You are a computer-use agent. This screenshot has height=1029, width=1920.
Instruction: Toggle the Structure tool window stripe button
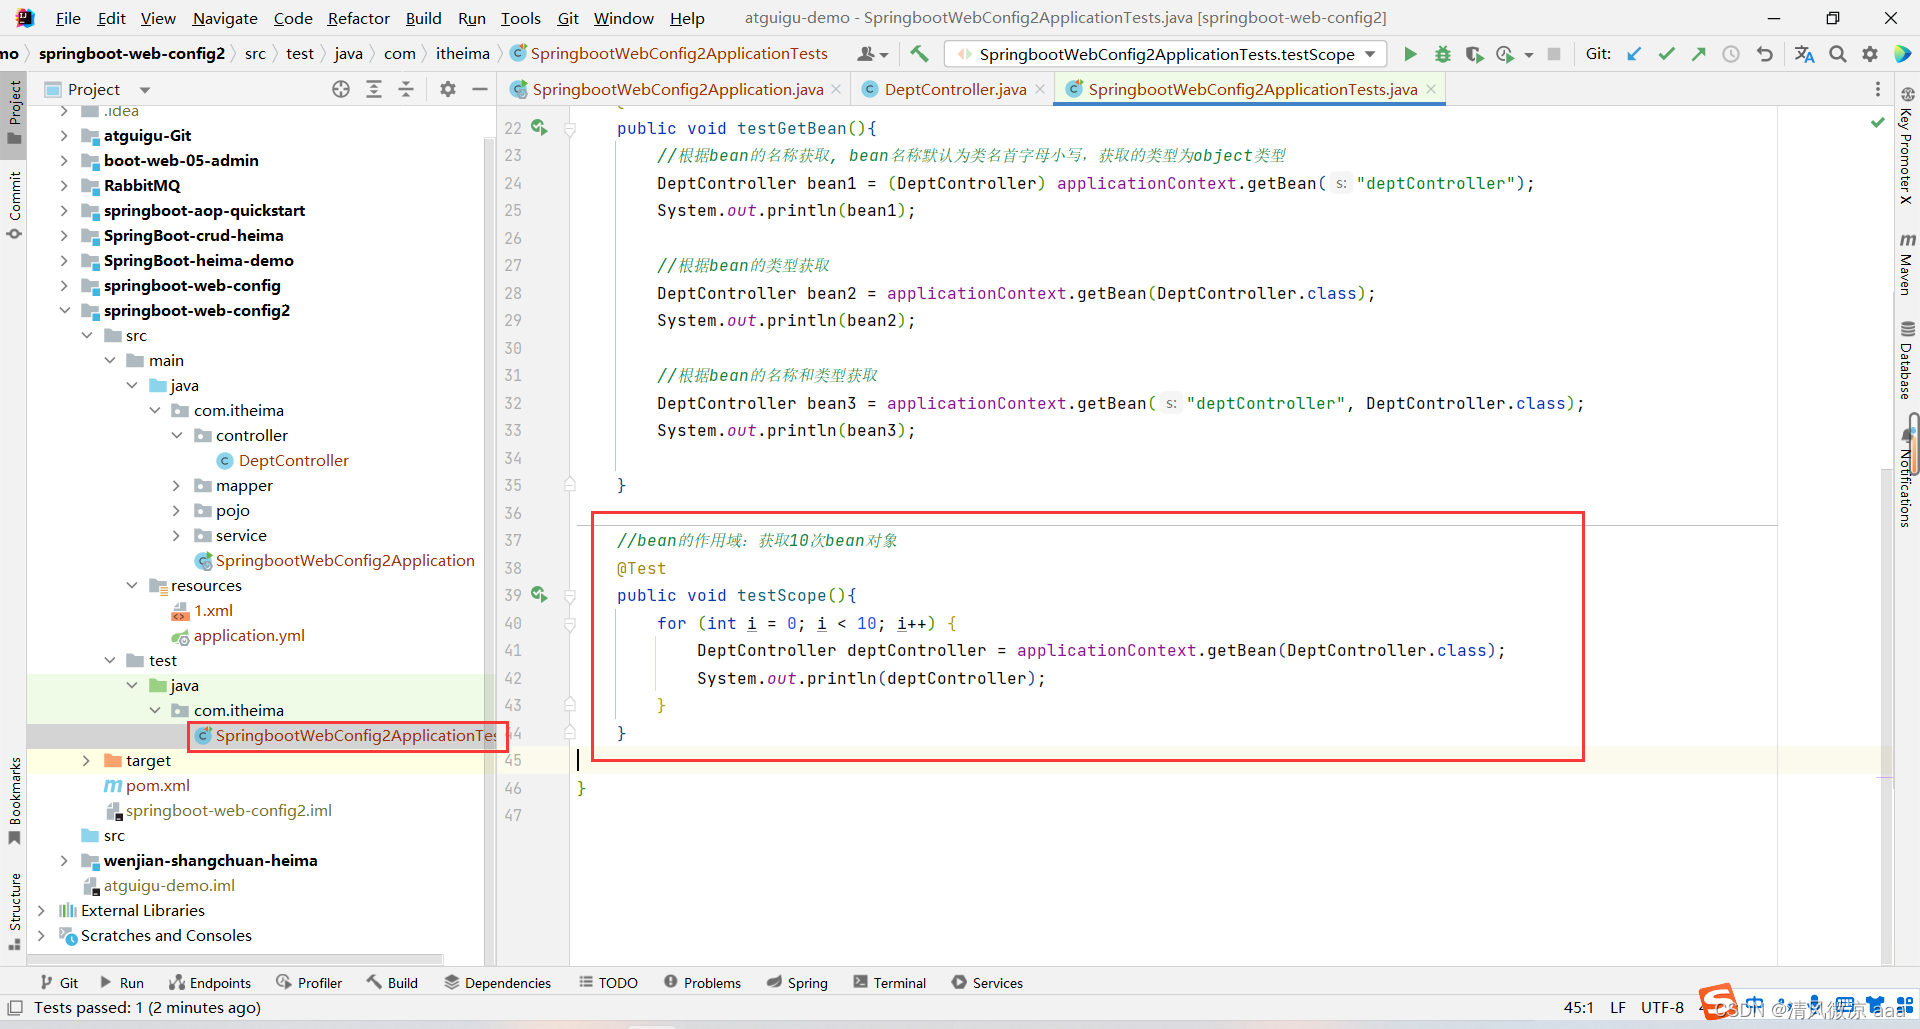point(14,910)
